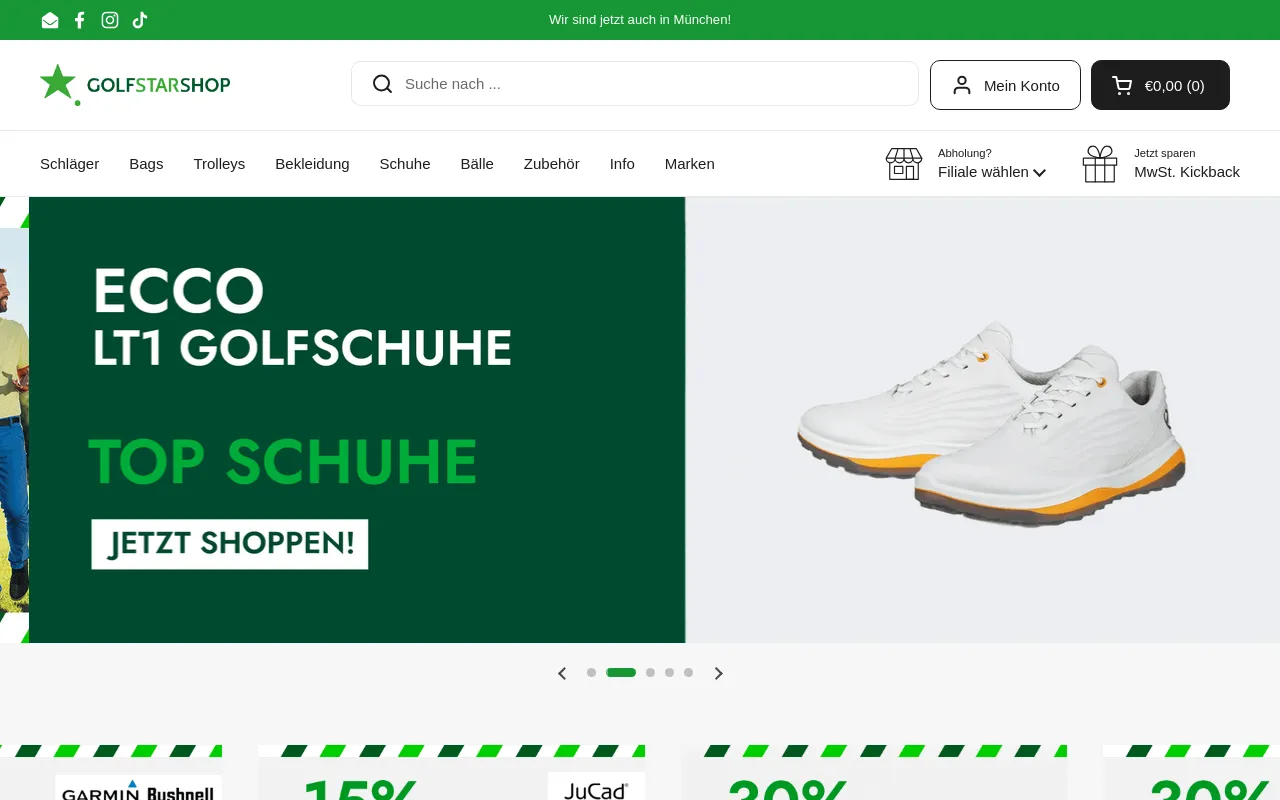The image size is (1280, 800).
Task: Open Mein Konto account button
Action: point(1005,85)
